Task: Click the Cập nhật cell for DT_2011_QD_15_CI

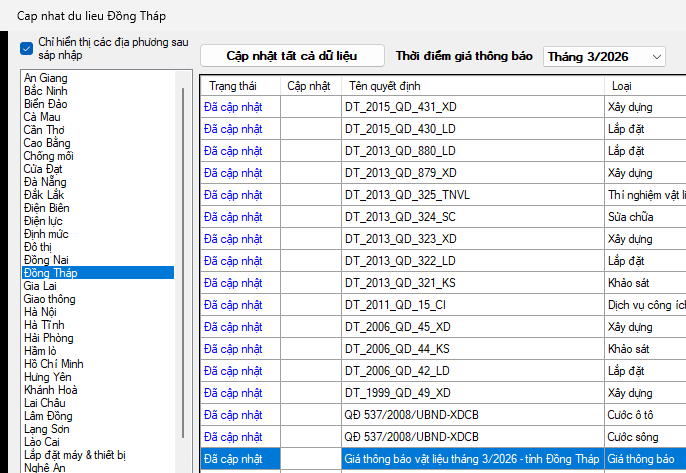Action: [x=310, y=305]
